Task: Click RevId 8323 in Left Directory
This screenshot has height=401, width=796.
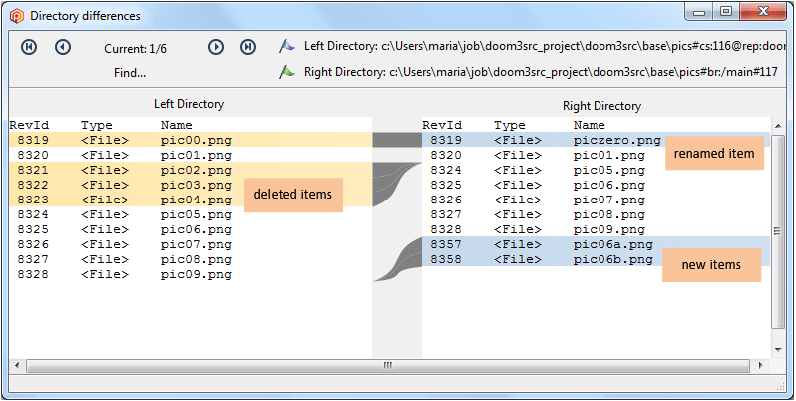Action: (x=33, y=199)
